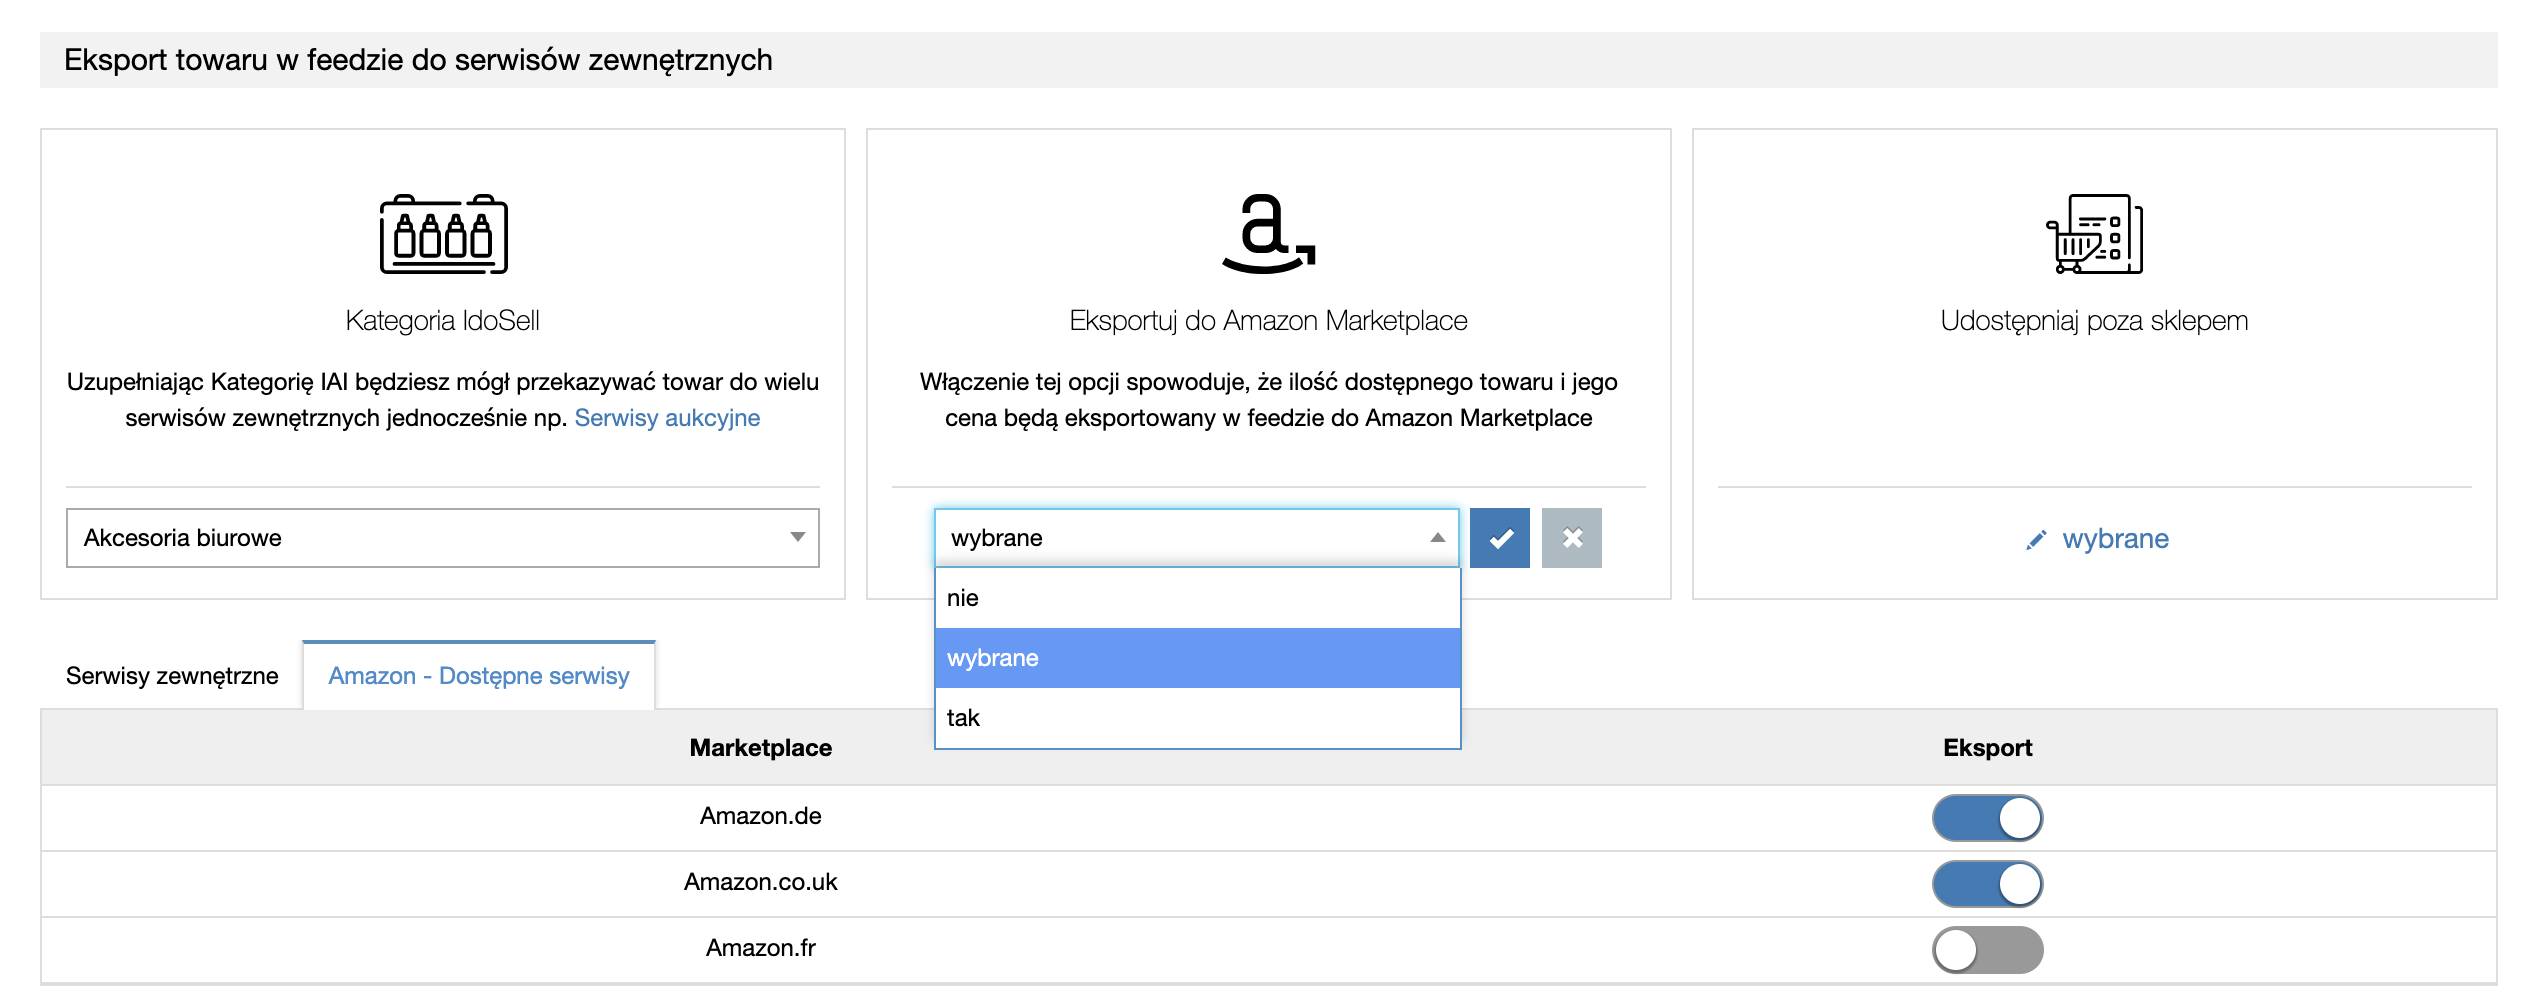Open the Akcesoria biurowe category dropdown
Screen dimensions: 2532x1000
click(442, 538)
